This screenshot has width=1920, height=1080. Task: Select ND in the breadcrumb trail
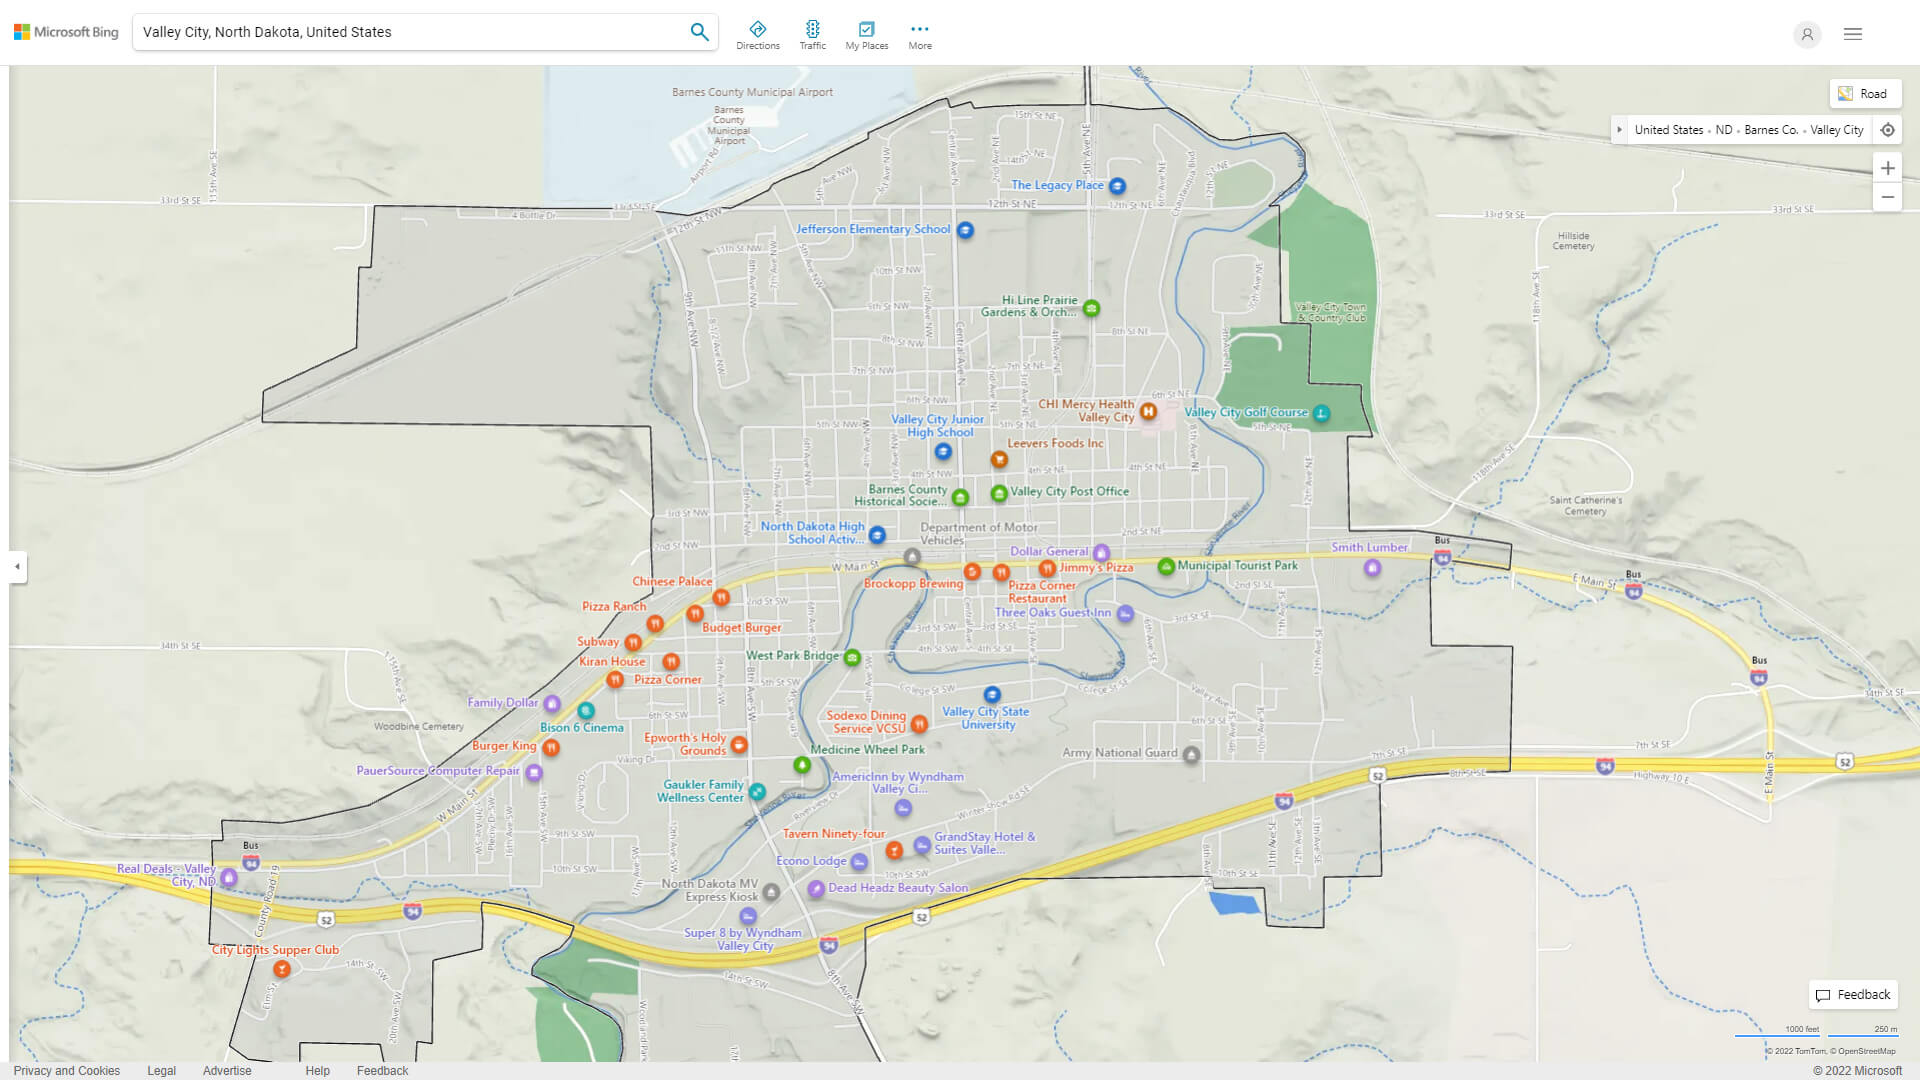coord(1722,129)
